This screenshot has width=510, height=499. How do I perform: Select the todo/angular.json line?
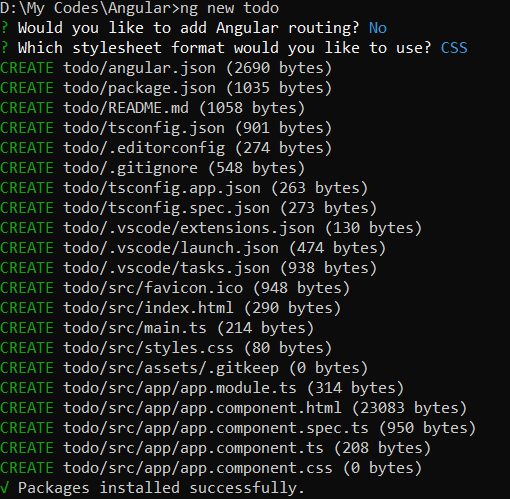pyautogui.click(x=166, y=68)
